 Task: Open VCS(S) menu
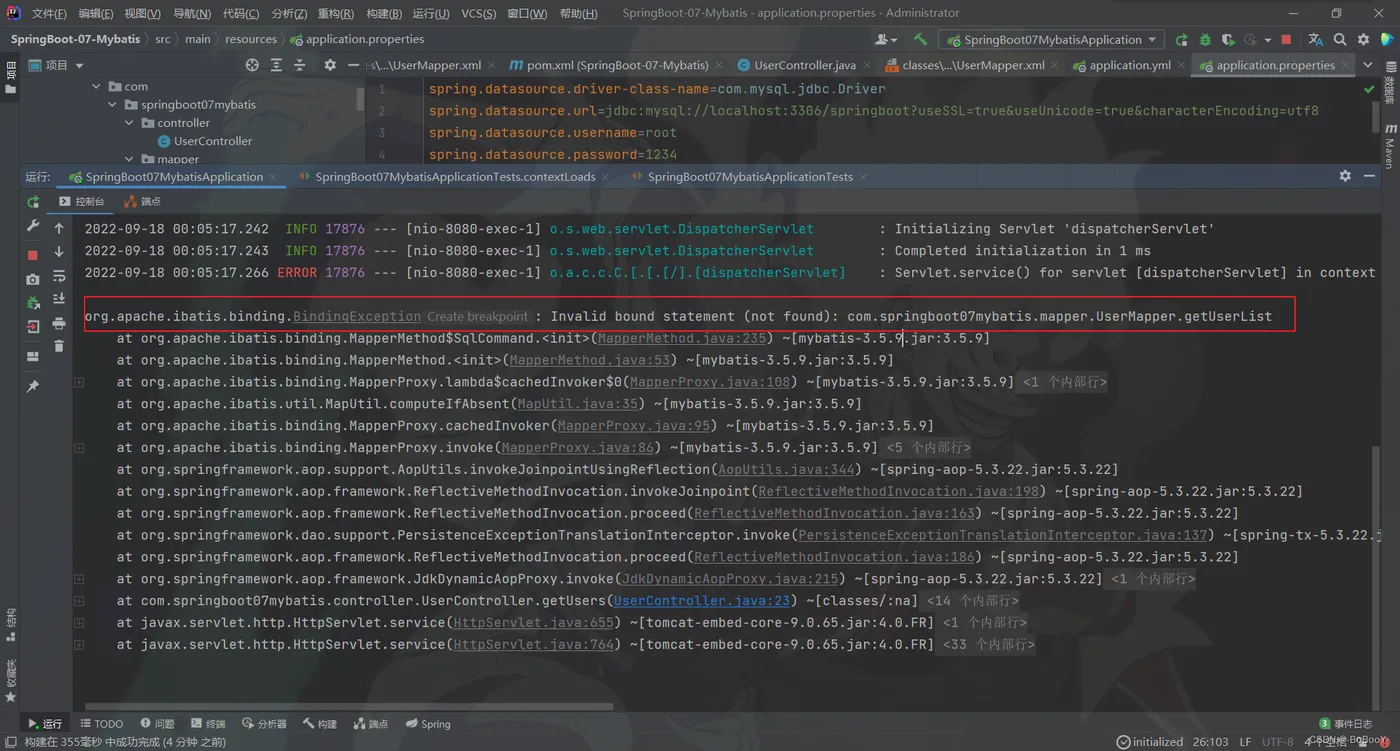(x=478, y=14)
